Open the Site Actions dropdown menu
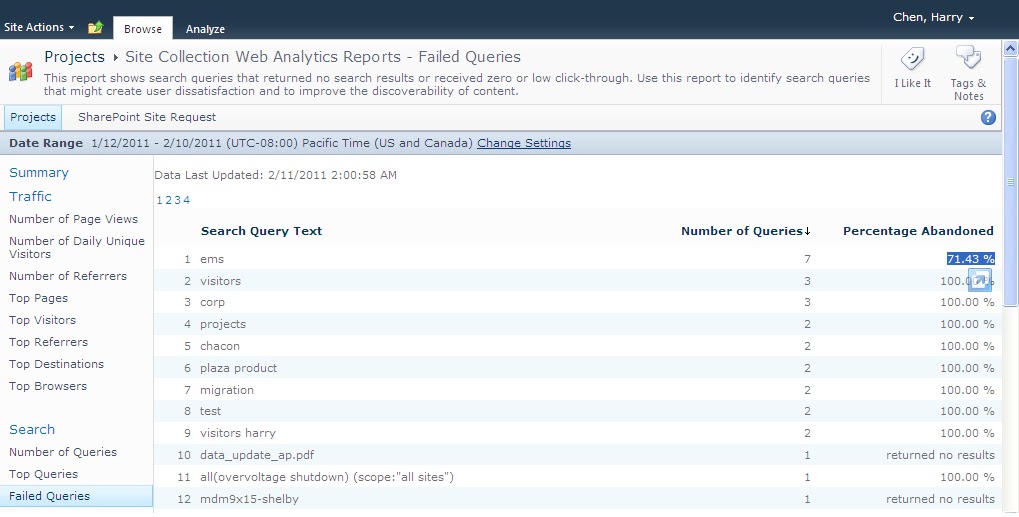 [39, 27]
